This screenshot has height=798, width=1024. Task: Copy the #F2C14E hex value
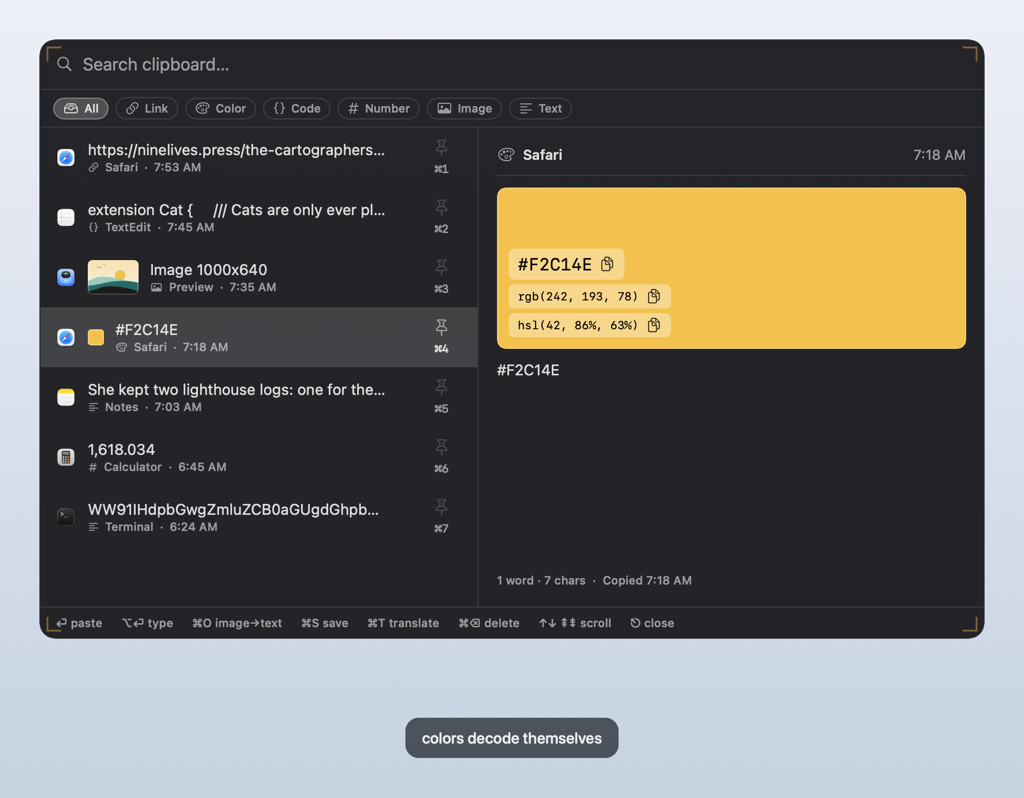click(607, 264)
